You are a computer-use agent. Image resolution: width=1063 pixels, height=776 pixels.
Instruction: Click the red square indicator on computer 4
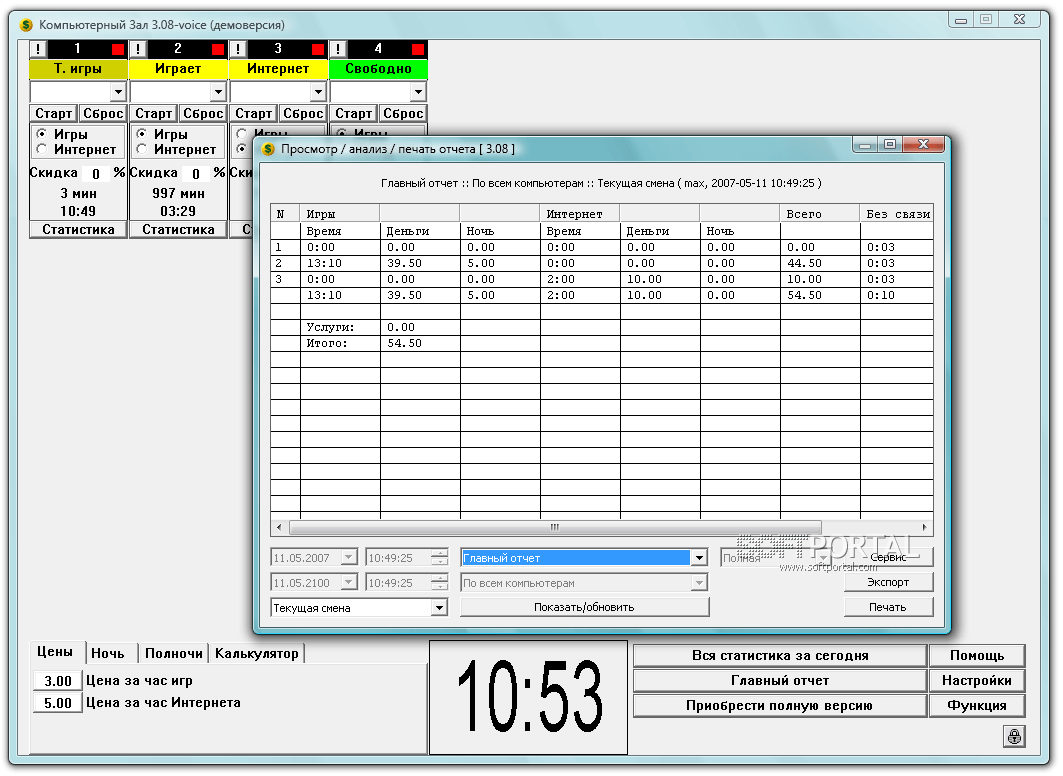[418, 49]
